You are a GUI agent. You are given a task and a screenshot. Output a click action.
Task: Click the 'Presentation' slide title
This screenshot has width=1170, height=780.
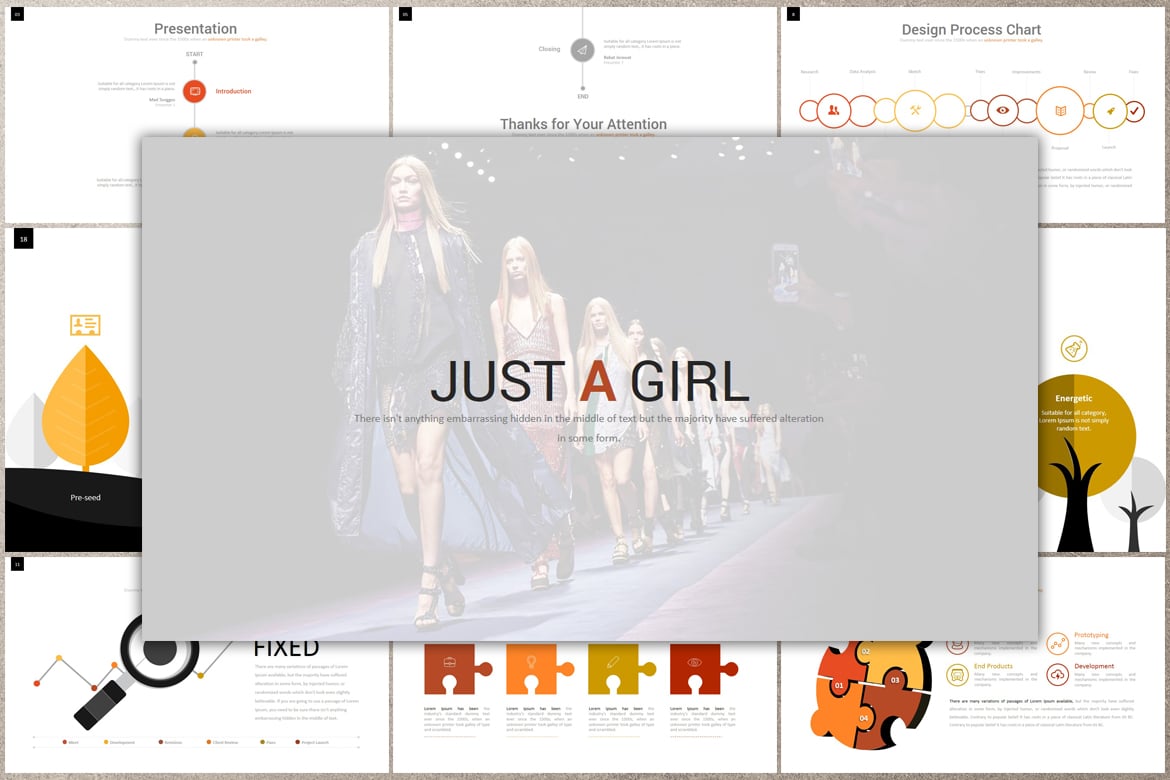[195, 28]
